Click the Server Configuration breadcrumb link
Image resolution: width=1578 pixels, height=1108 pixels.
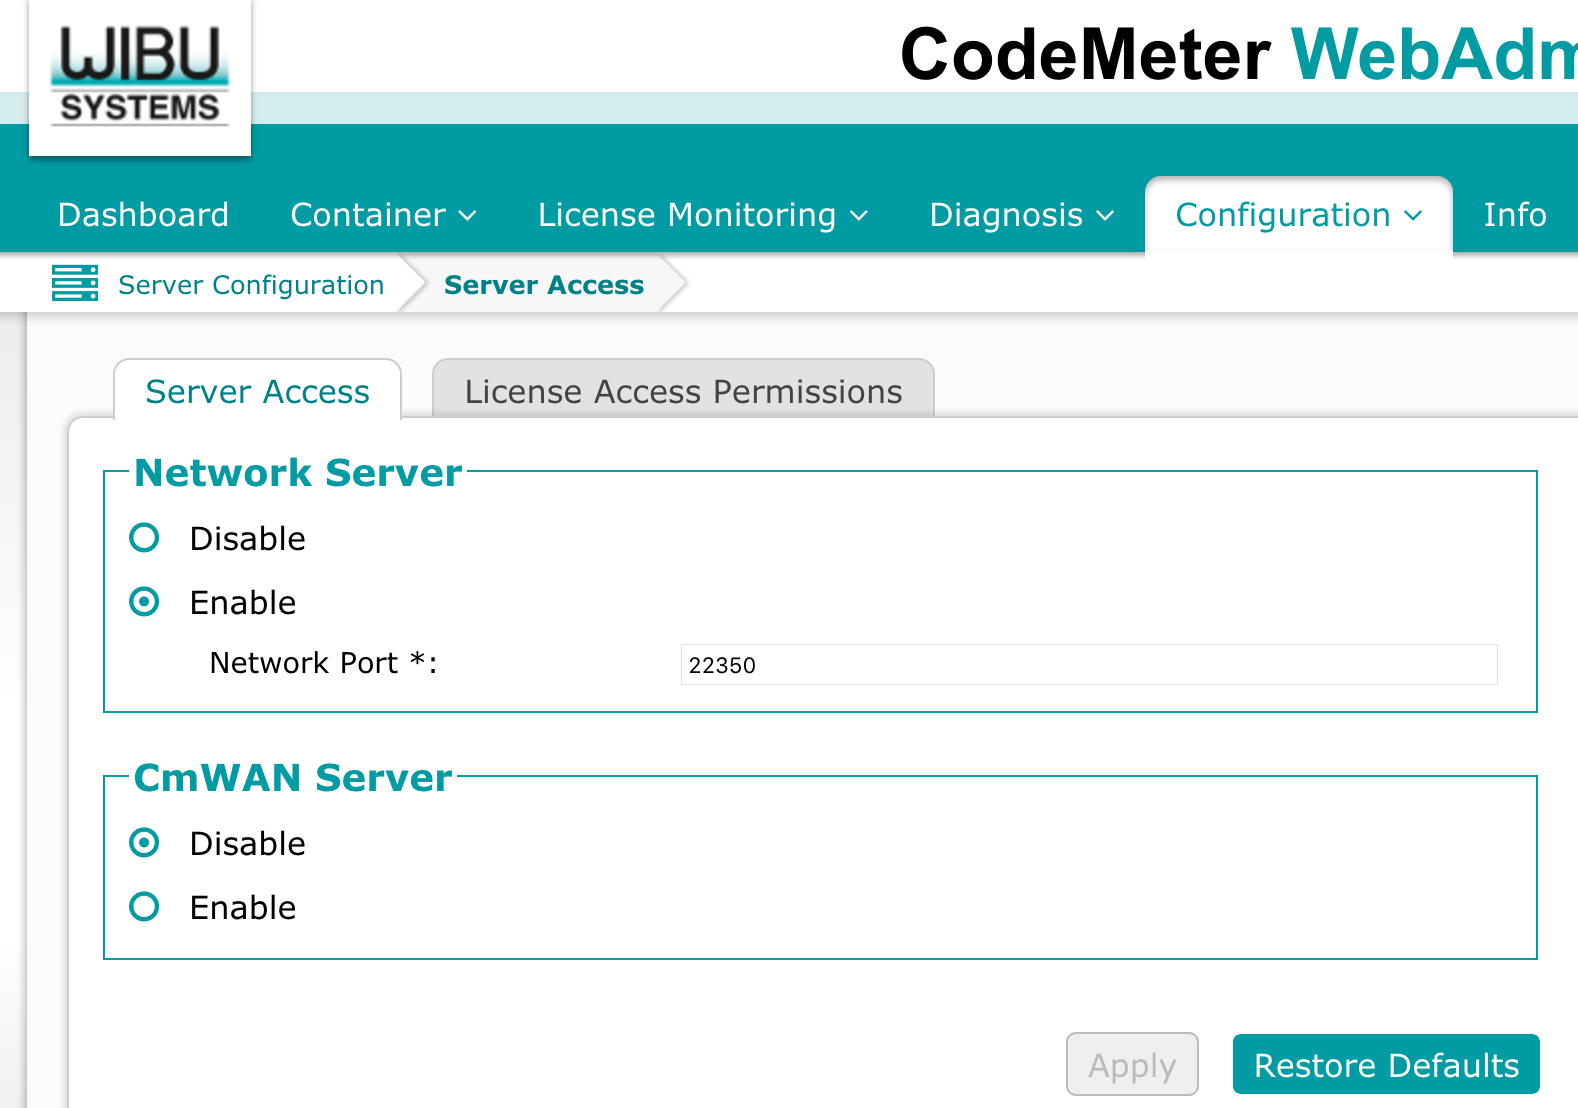[x=250, y=285]
